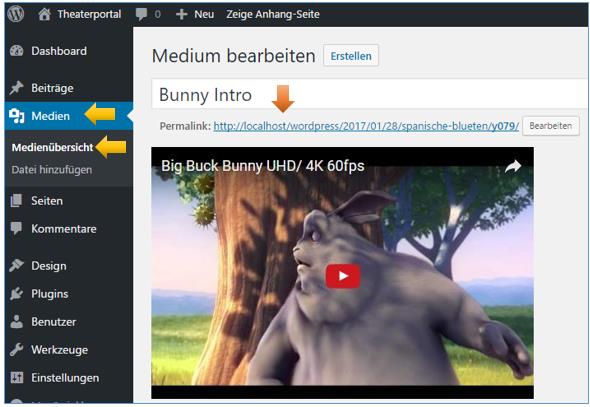Click the comments bubble icon in admin bar
590x407 pixels.
click(x=141, y=14)
